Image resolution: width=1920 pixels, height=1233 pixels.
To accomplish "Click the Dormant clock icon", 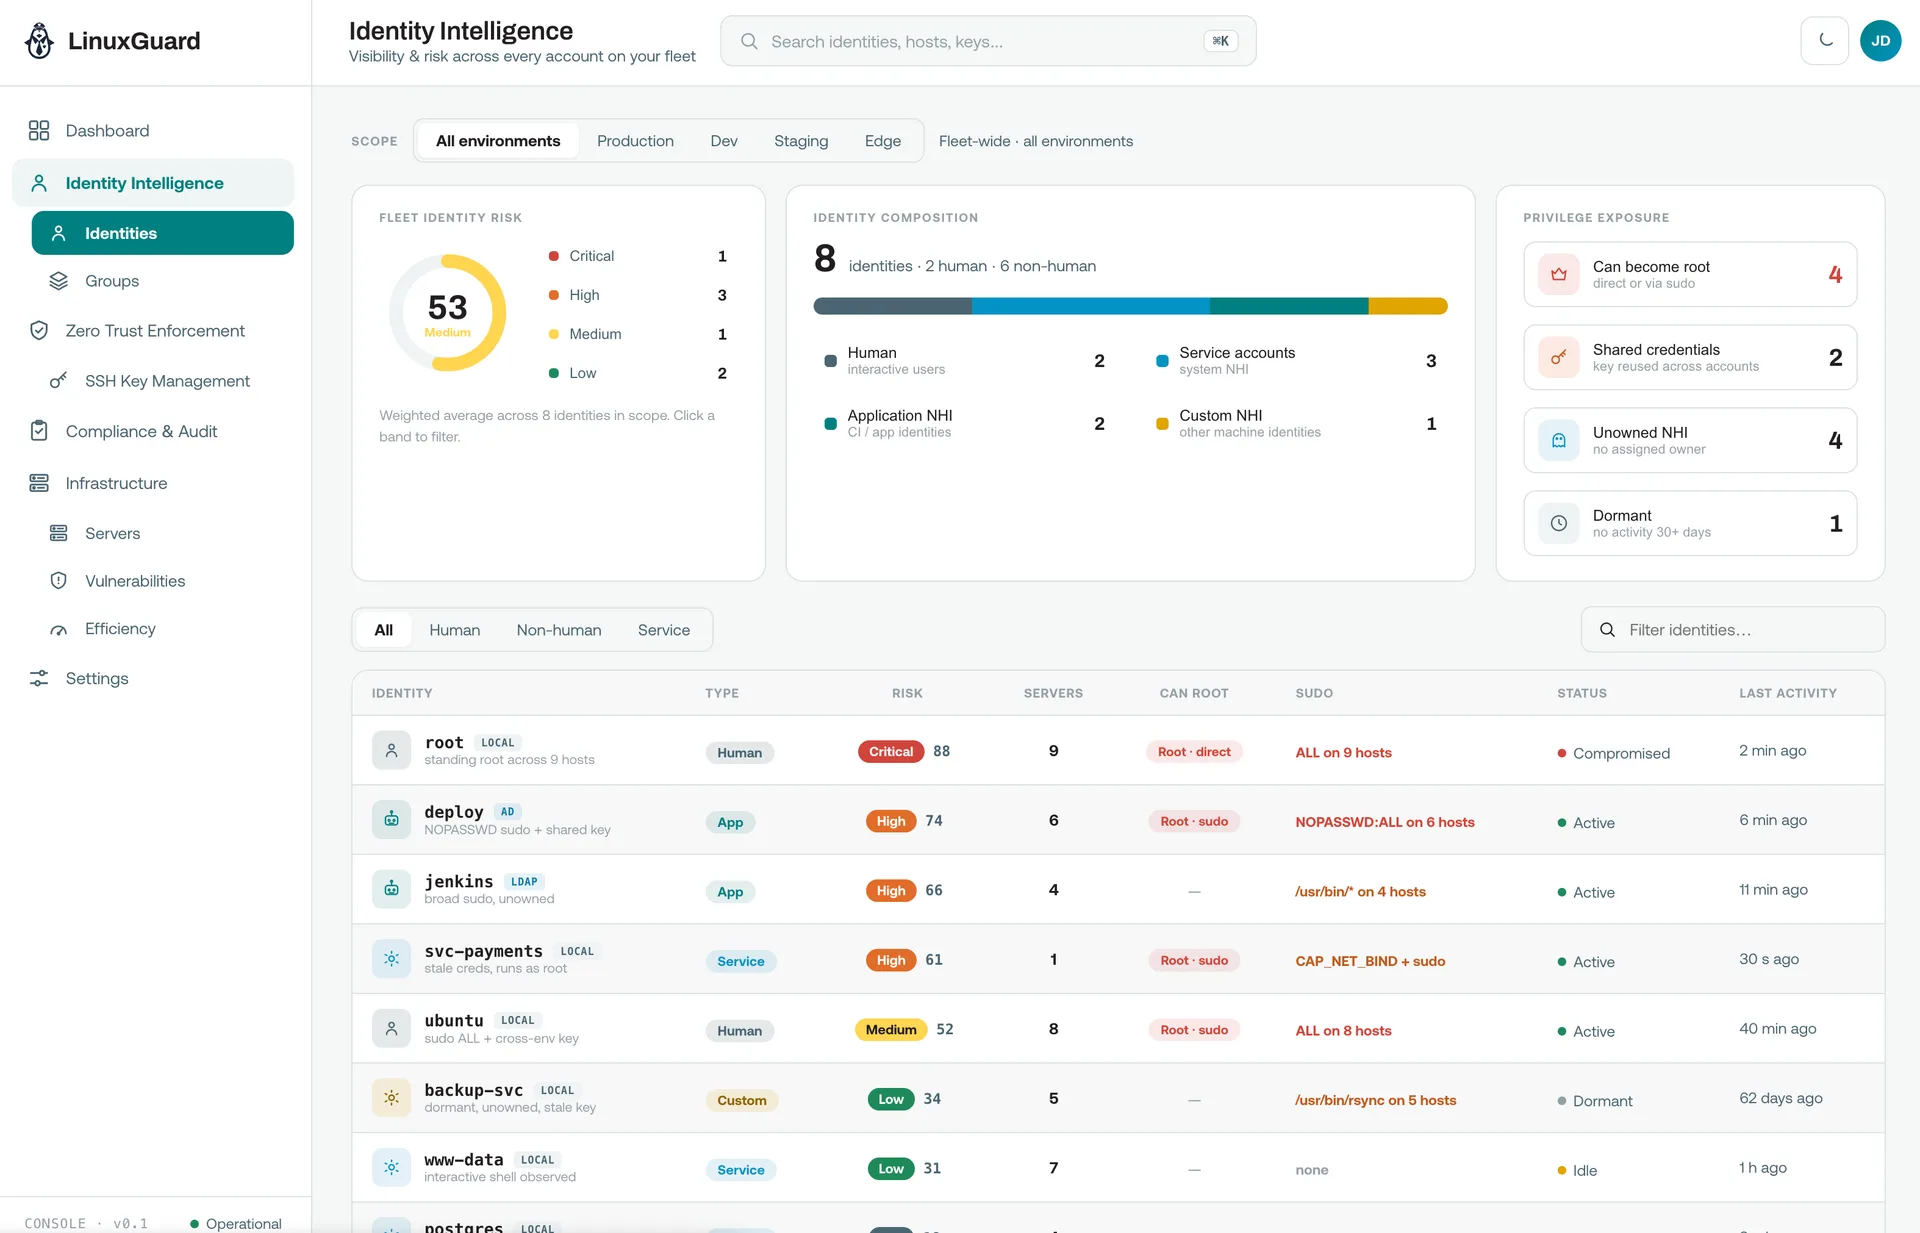I will pos(1559,523).
